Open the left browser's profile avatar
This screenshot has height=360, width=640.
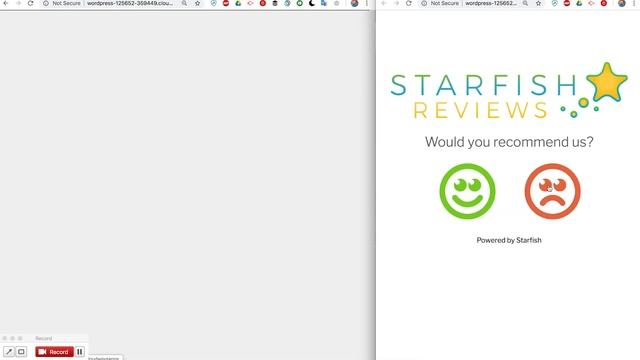[x=354, y=3]
